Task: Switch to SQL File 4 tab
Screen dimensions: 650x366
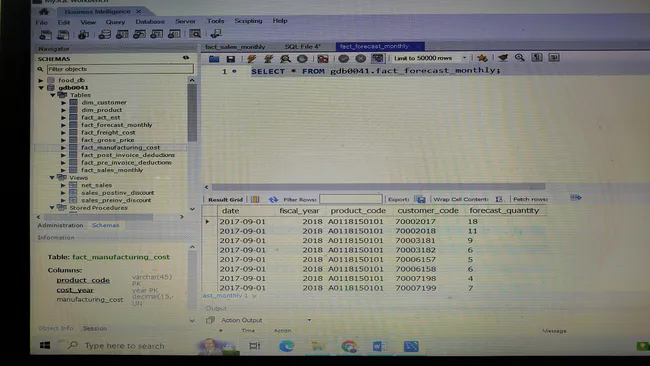Action: (303, 46)
